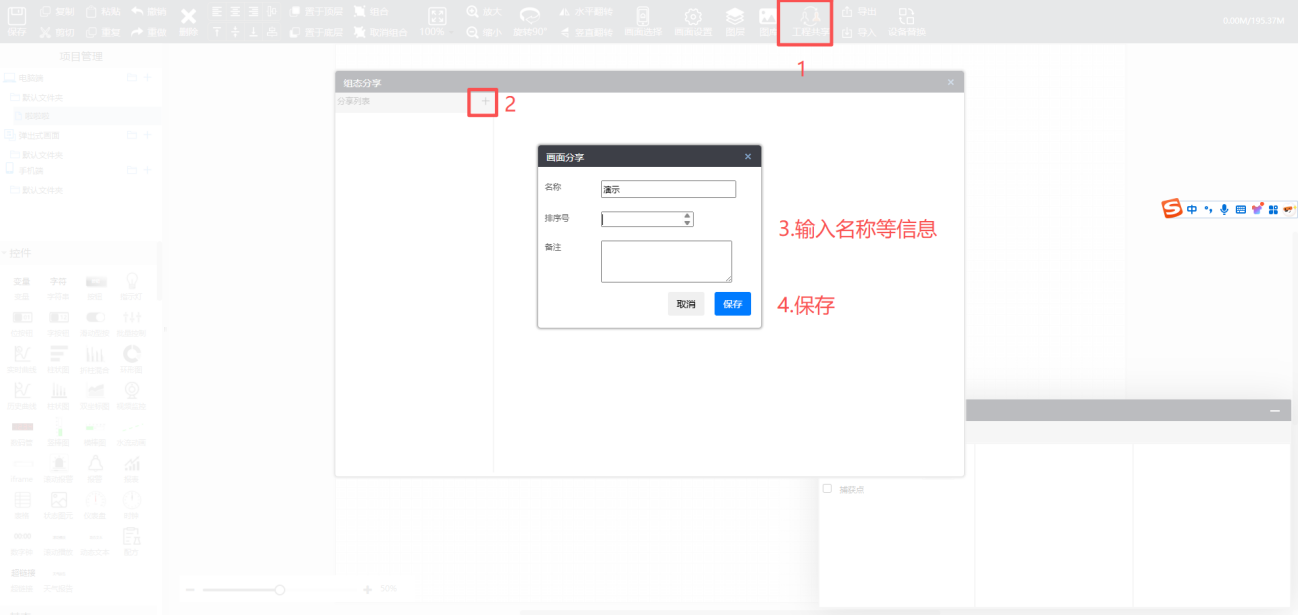Click the plus icon beside 分享列表
Screen dimensions: 1298x615
coord(485,101)
